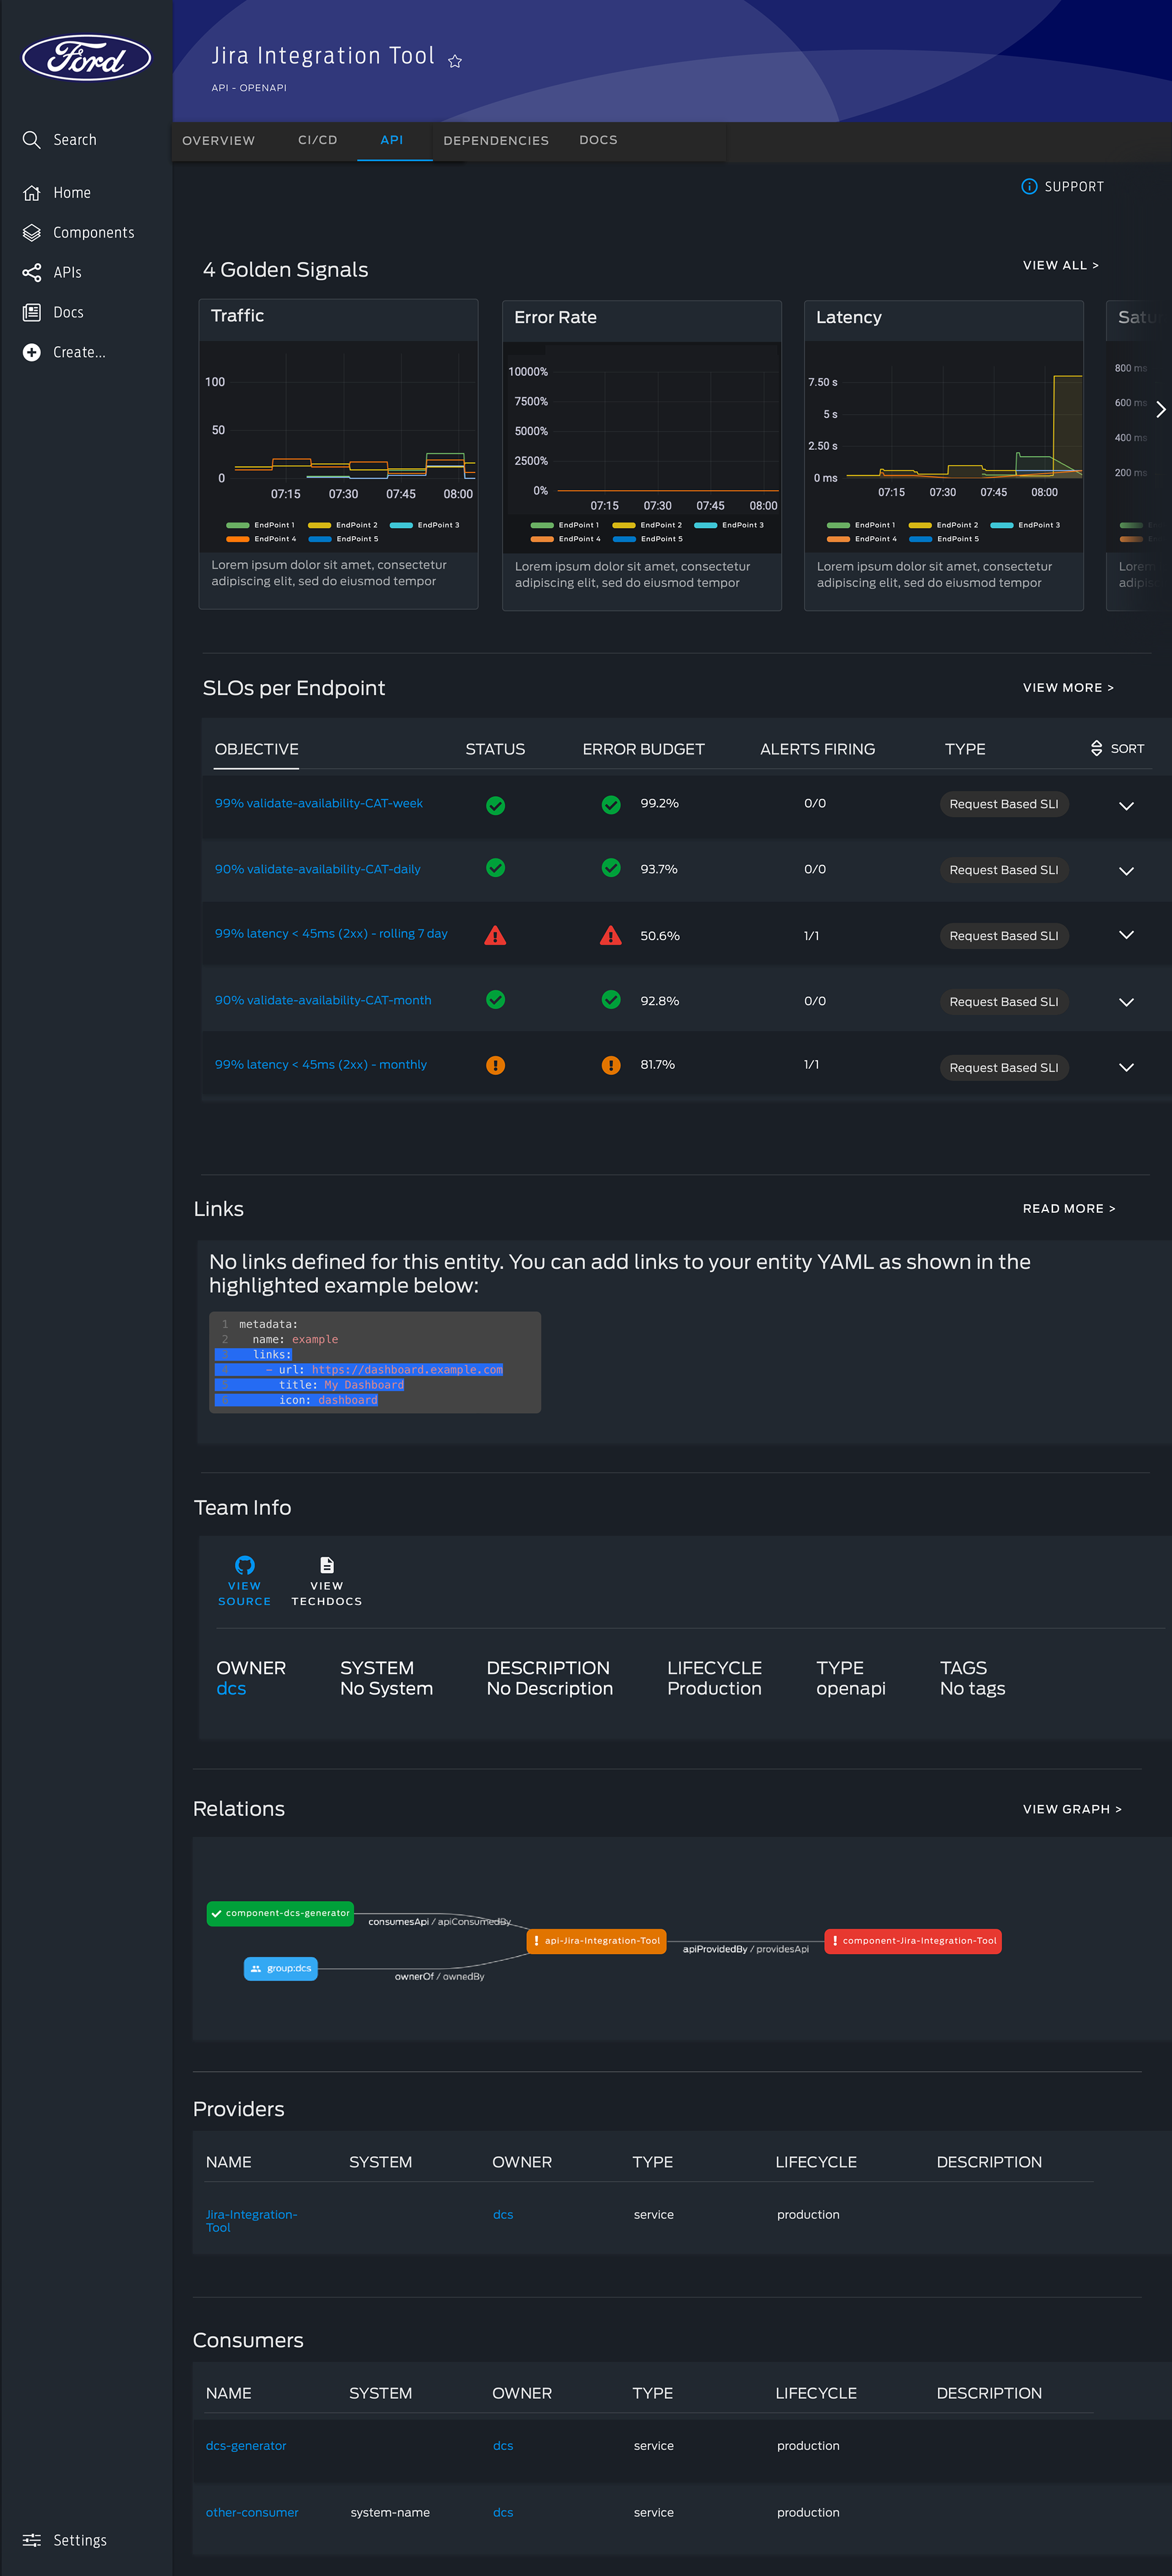This screenshot has height=2576, width=1172.
Task: Click error budget warning triangle beside 50.6%
Action: point(611,936)
